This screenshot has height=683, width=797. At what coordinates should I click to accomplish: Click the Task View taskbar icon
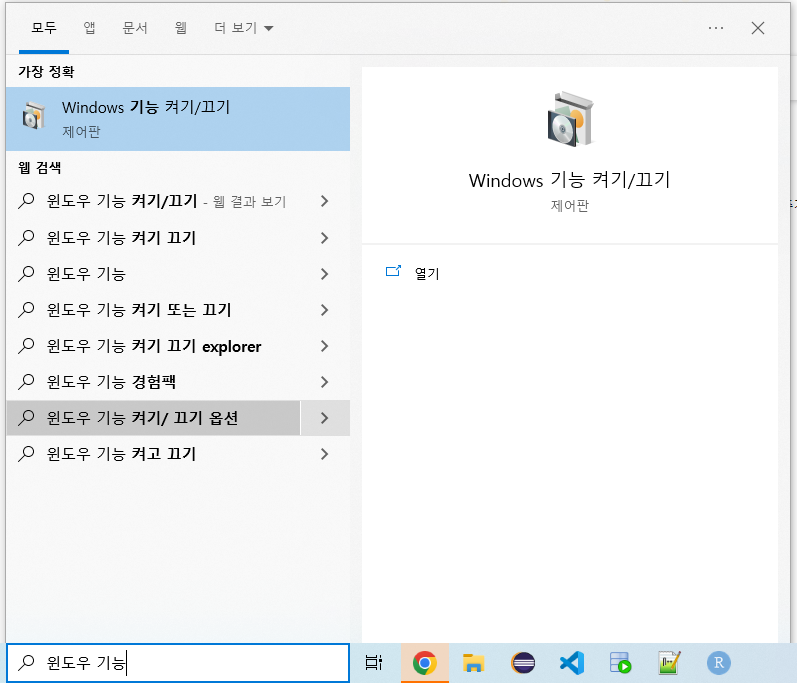pyautogui.click(x=374, y=663)
